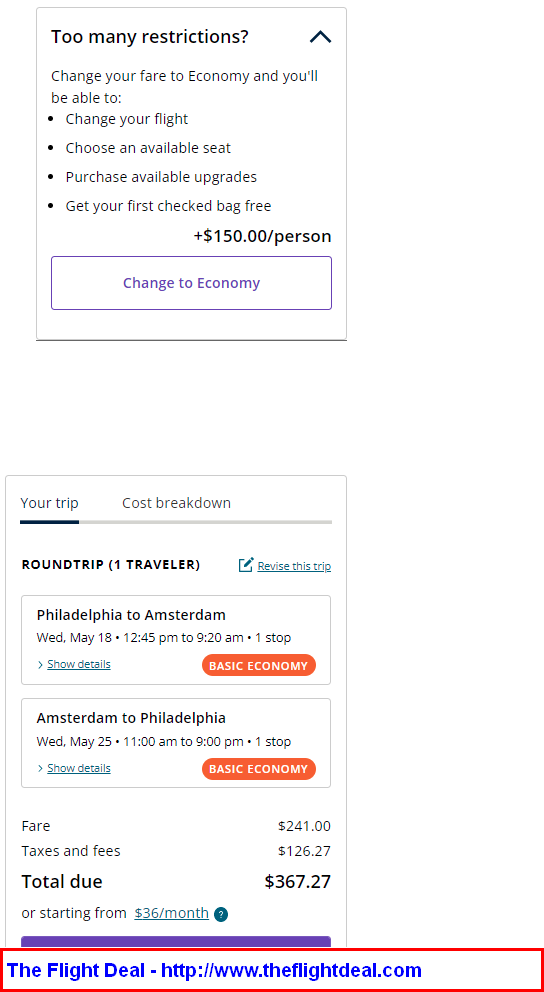
Task: Click the Basic Economy badge on outbound flight
Action: pyautogui.click(x=259, y=666)
